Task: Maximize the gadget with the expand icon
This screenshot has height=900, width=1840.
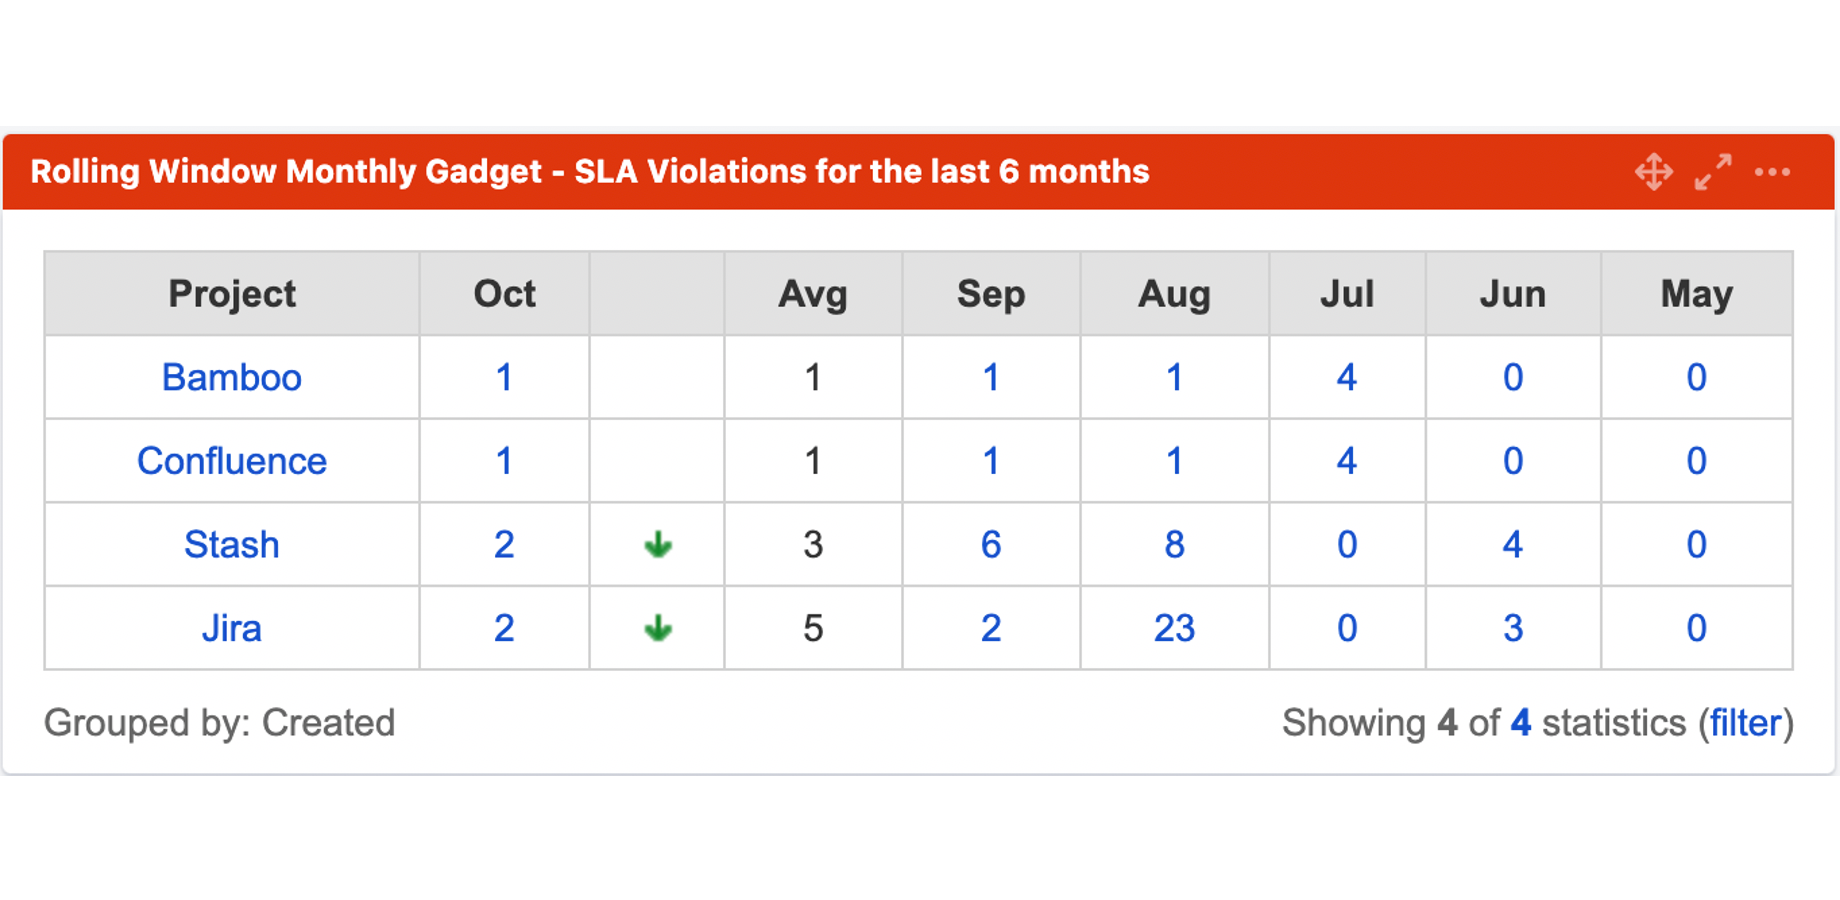Action: [x=1713, y=172]
